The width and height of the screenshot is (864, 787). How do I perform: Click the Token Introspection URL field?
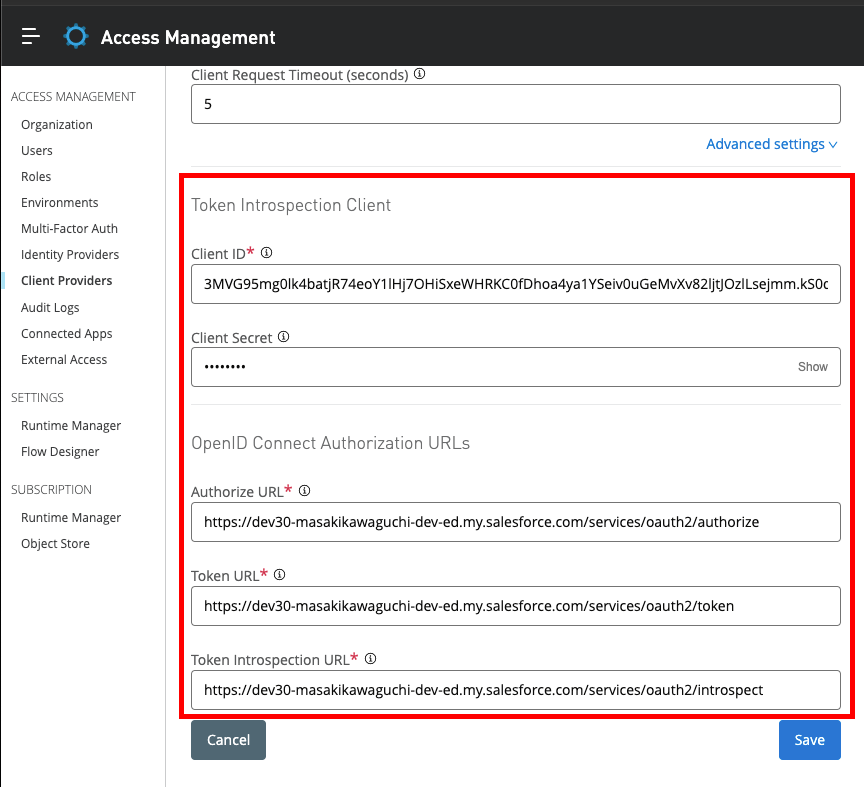pos(515,690)
